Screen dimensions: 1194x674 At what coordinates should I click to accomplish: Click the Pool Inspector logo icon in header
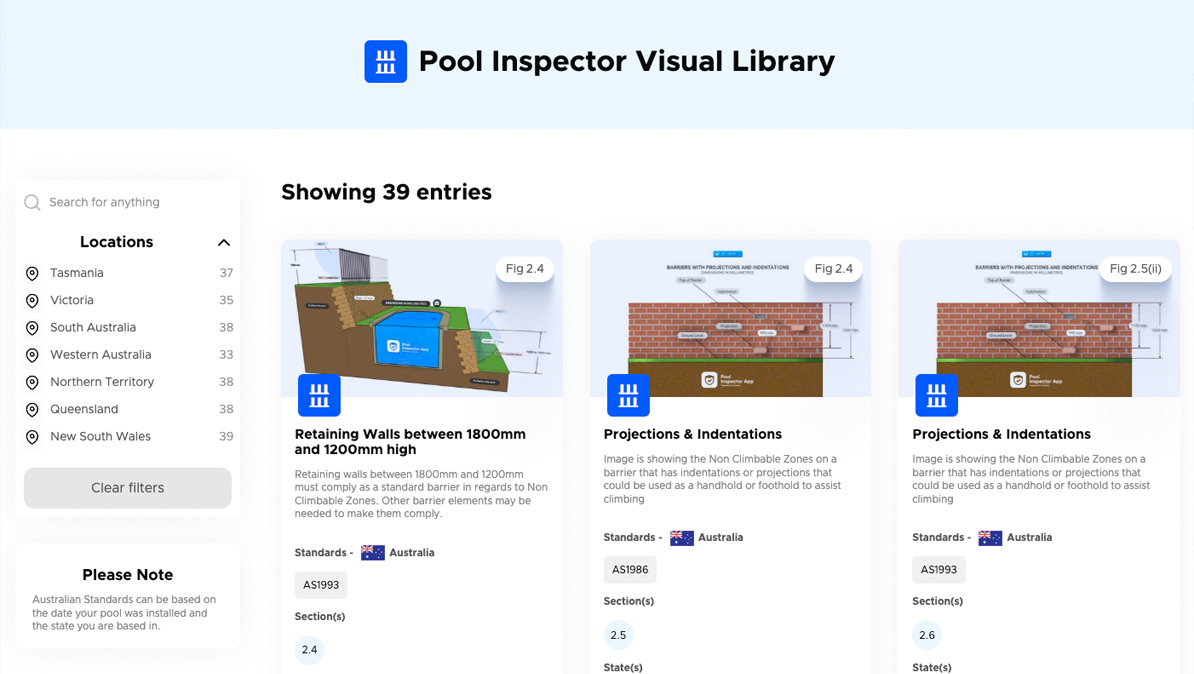(385, 61)
